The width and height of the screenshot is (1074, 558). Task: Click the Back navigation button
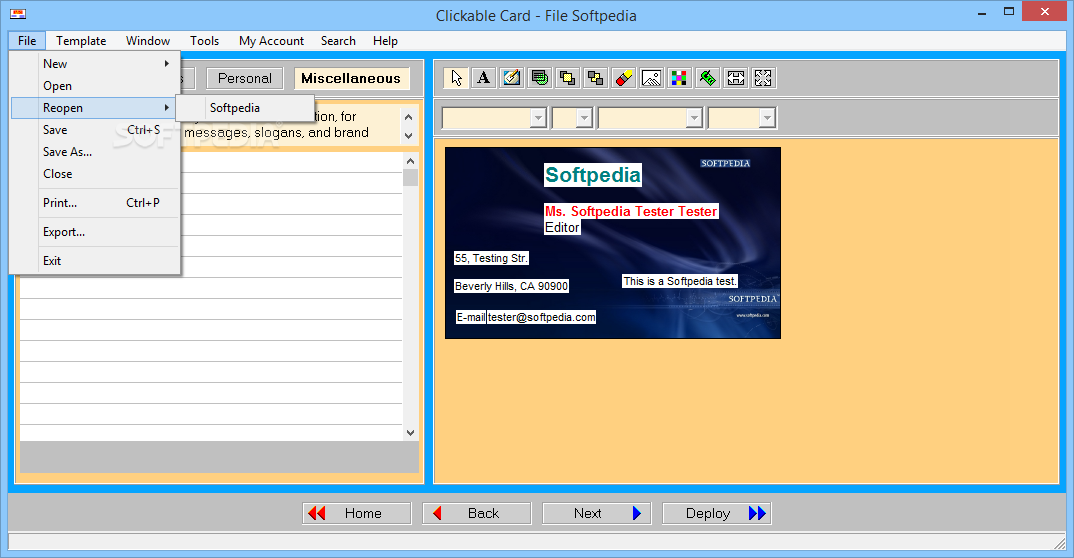coord(477,513)
